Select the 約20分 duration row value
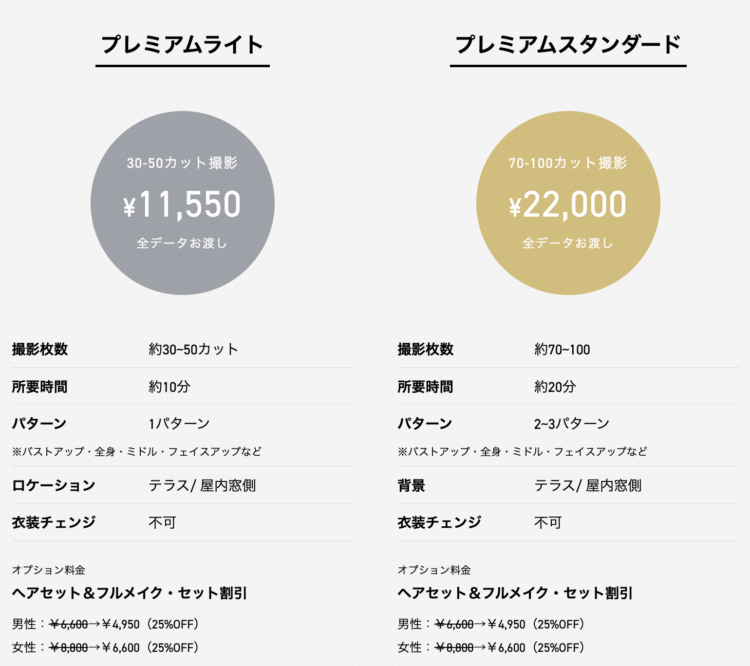Screen dimensions: 750x666 (555, 387)
